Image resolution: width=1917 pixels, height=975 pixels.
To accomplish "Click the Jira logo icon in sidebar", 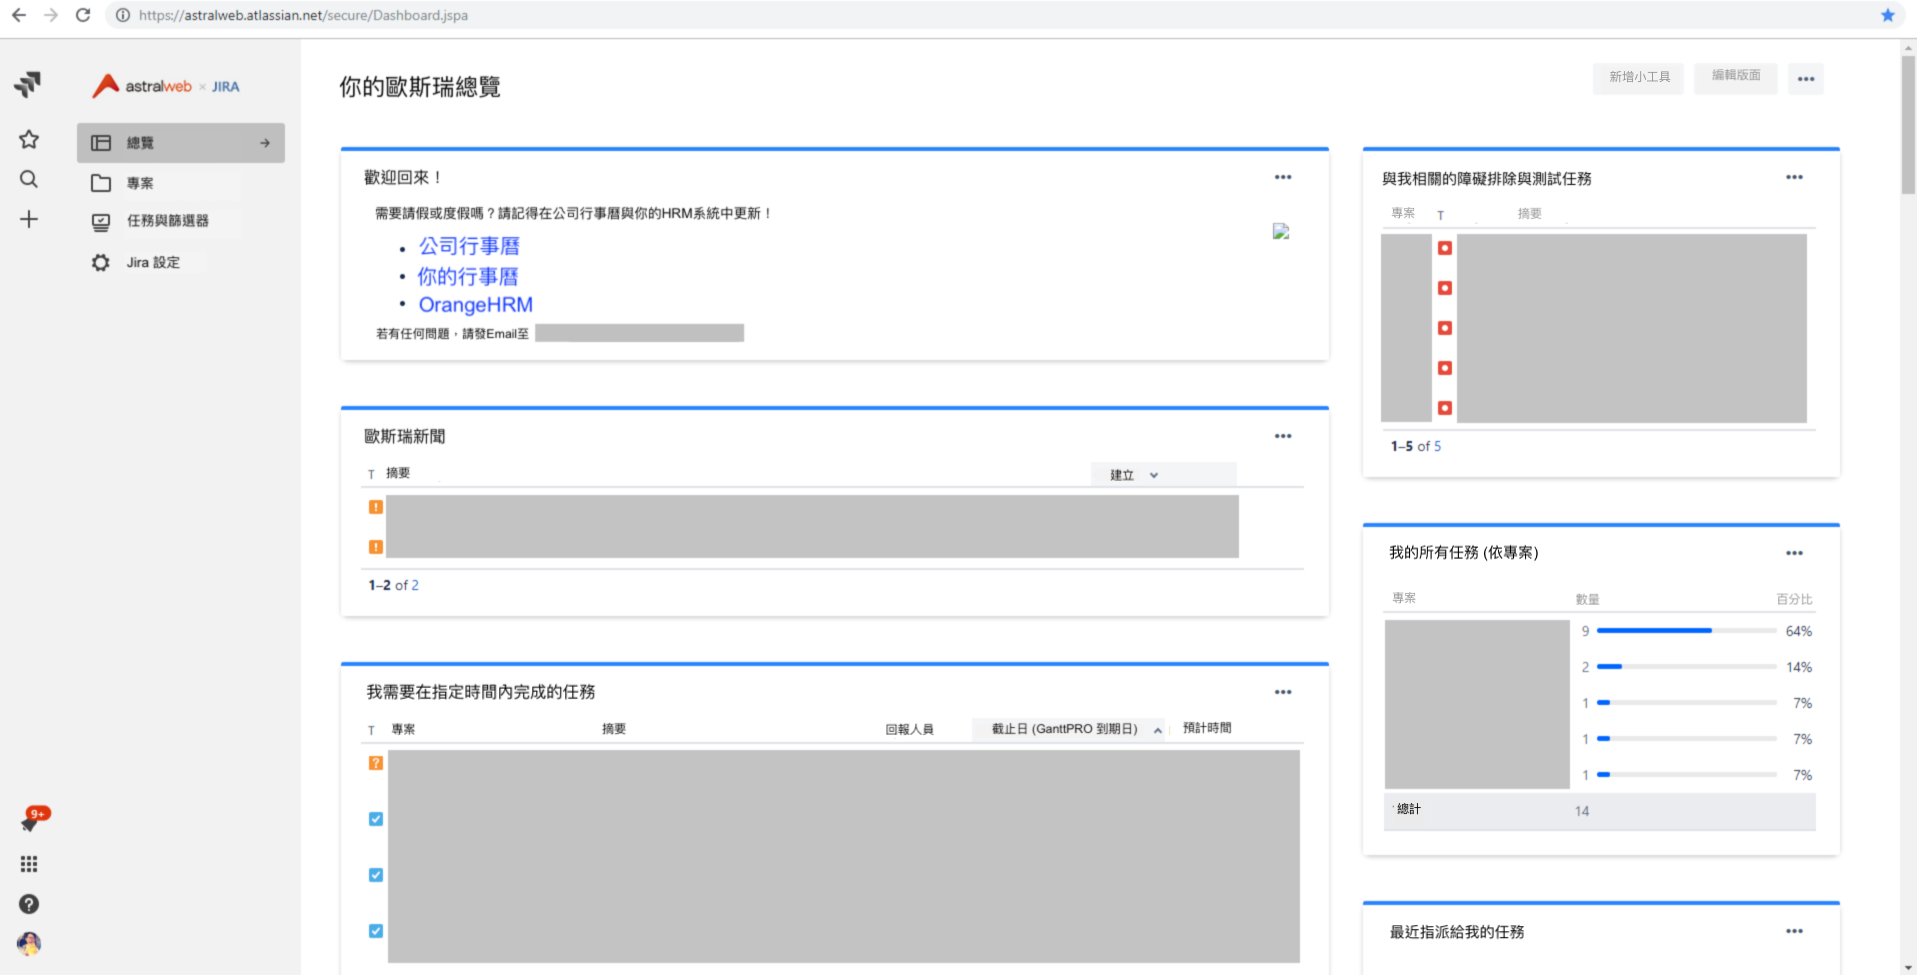I will click(28, 84).
